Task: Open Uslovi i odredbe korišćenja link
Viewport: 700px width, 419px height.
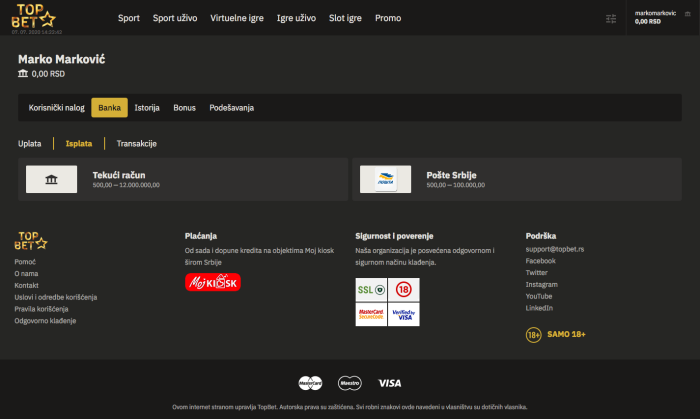Action: [x=56, y=297]
